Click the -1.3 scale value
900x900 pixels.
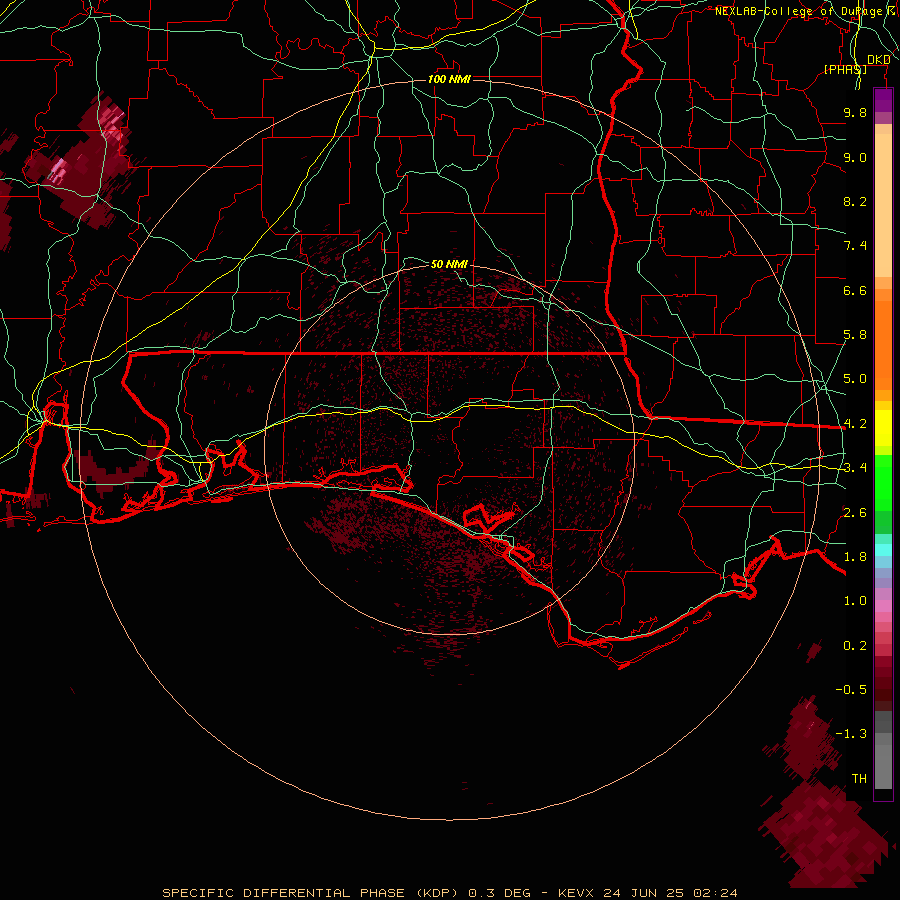click(x=851, y=734)
